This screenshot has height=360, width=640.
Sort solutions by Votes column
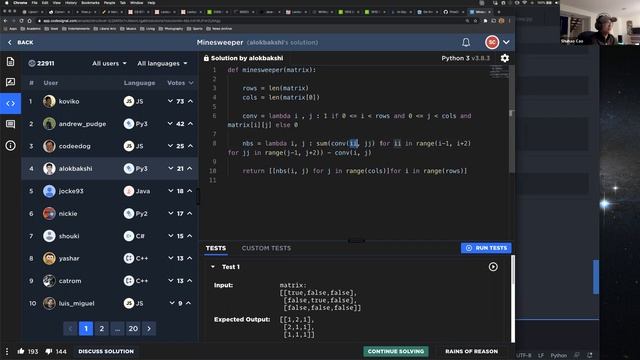pos(180,83)
